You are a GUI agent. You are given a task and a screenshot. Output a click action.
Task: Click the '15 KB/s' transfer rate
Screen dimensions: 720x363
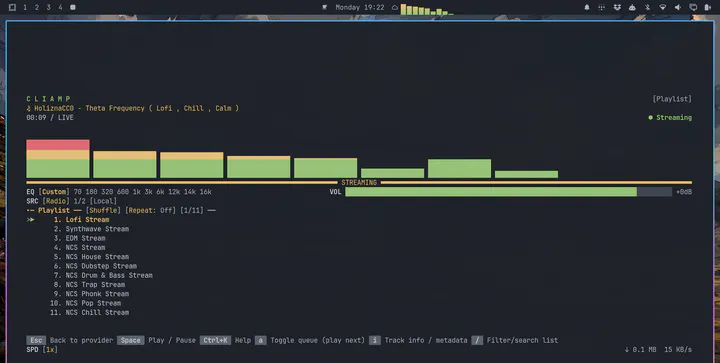[678, 350]
